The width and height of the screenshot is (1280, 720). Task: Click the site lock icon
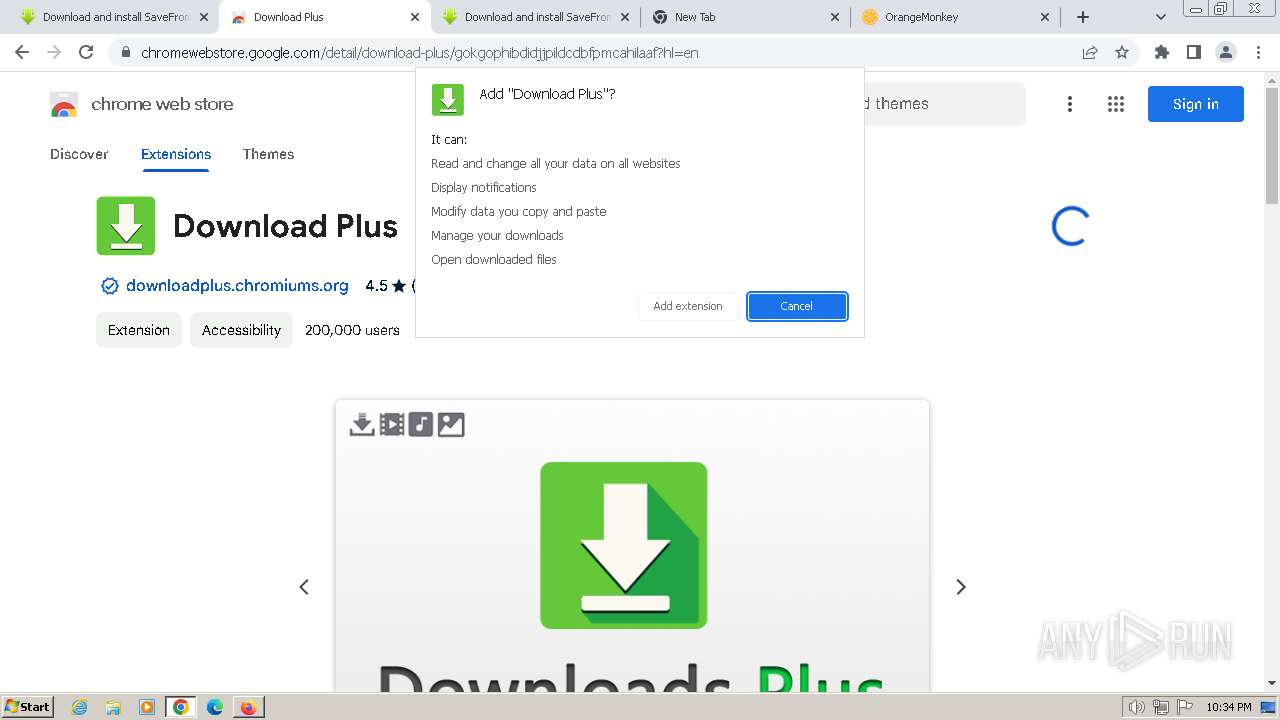[125, 52]
